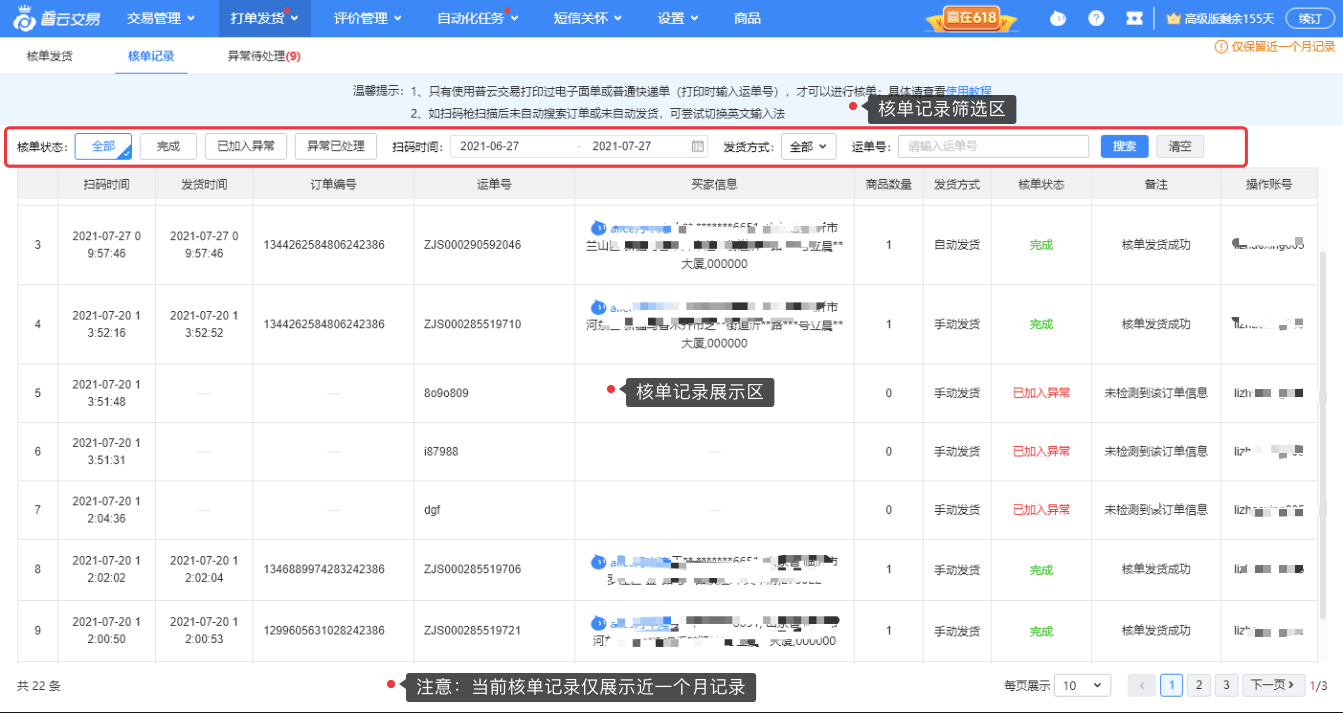
Task: Click waybill number ZJS000285519706
Action: (472, 569)
